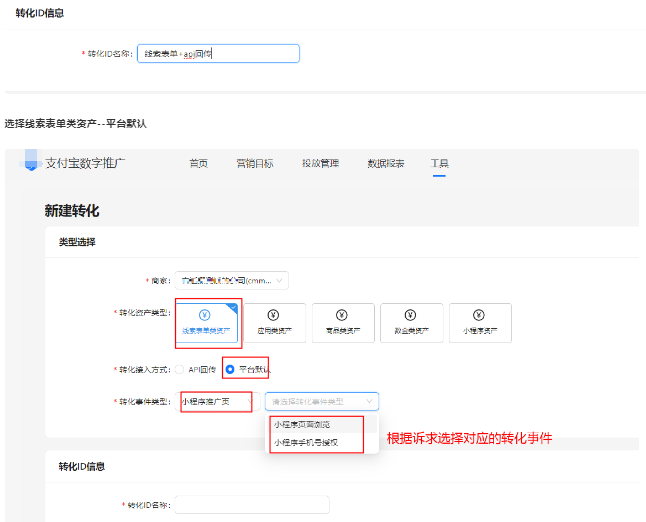Select the 应用类资产 asset card
Screen dimensions: 646x522
274,323
